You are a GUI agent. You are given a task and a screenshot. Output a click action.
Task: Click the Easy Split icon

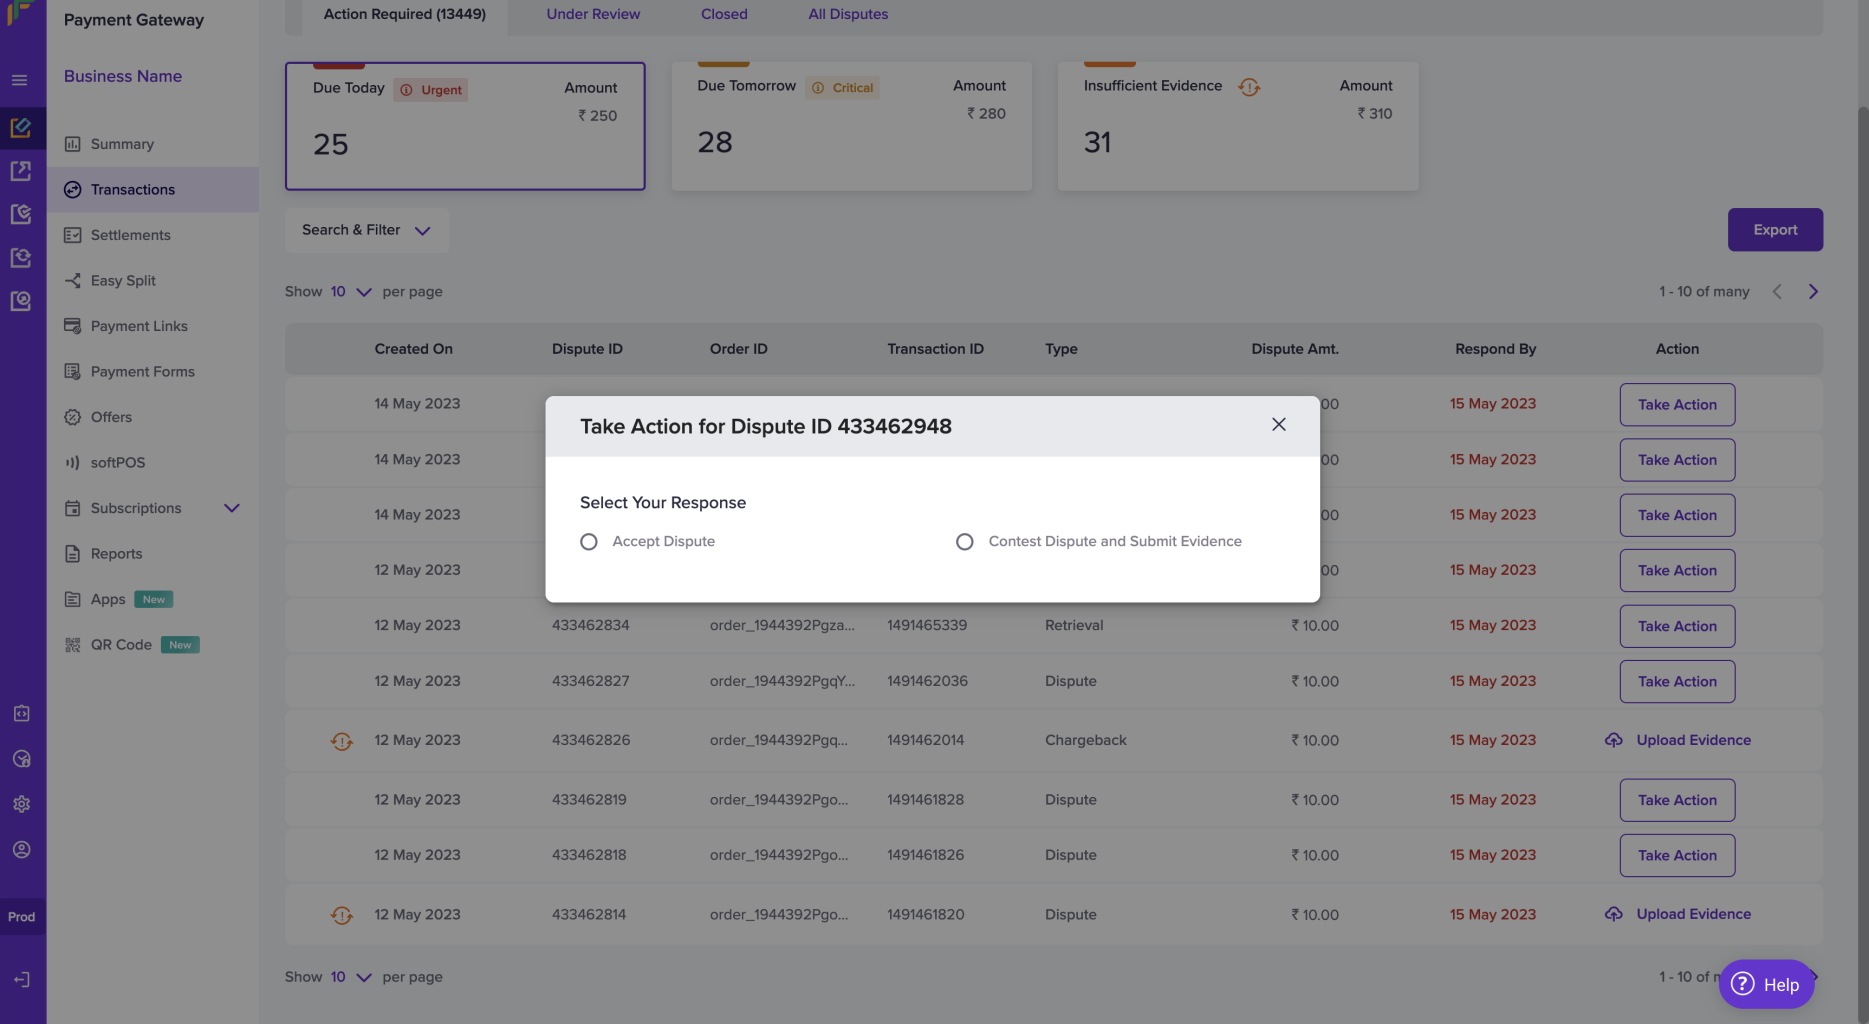click(x=72, y=281)
